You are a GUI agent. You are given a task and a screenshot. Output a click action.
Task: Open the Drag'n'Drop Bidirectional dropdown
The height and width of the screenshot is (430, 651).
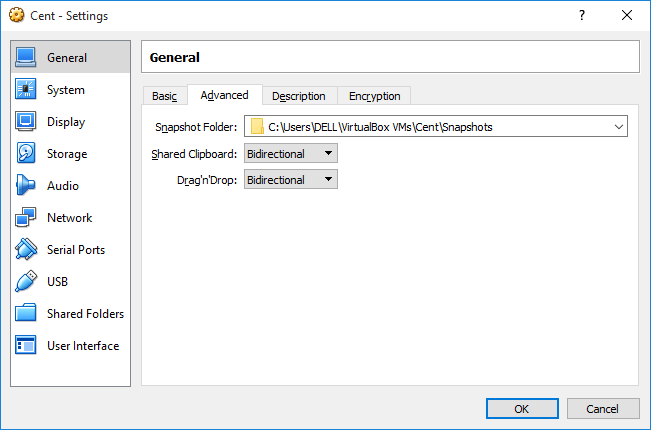291,180
